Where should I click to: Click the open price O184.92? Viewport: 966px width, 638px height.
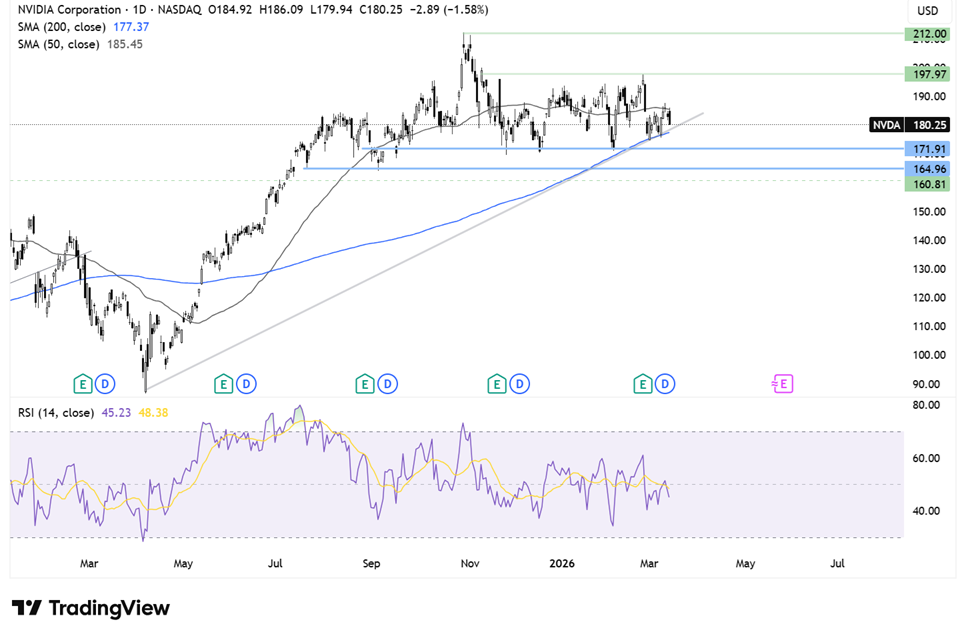click(x=230, y=10)
